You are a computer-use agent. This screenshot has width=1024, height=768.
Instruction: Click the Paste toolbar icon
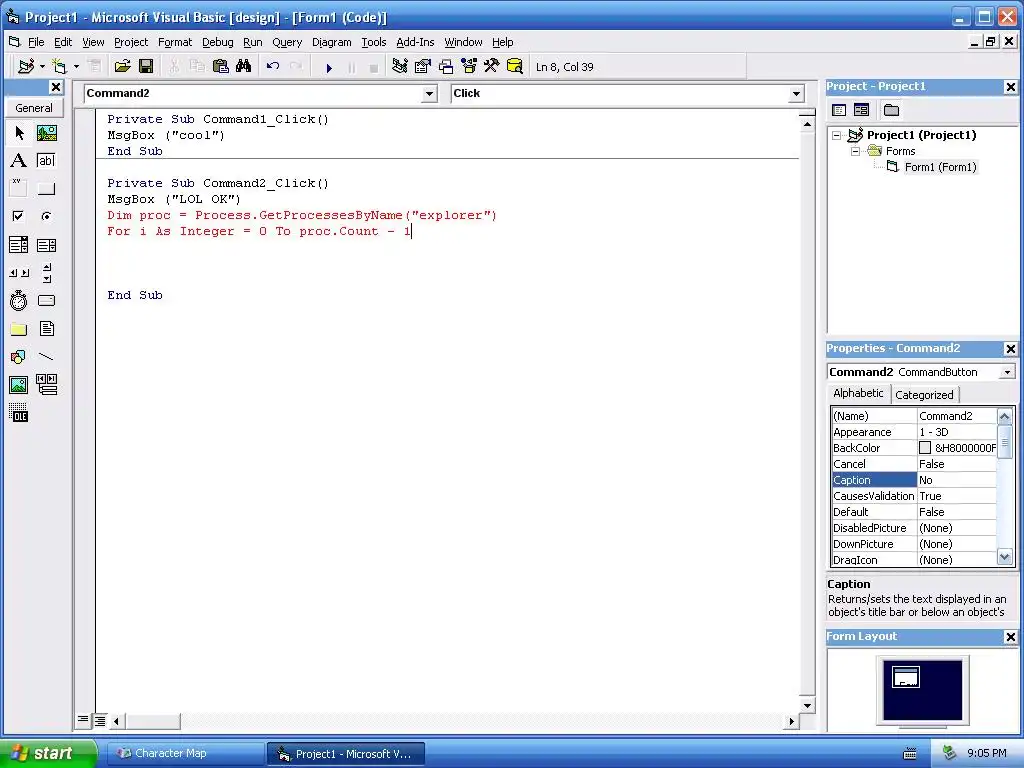tap(221, 66)
